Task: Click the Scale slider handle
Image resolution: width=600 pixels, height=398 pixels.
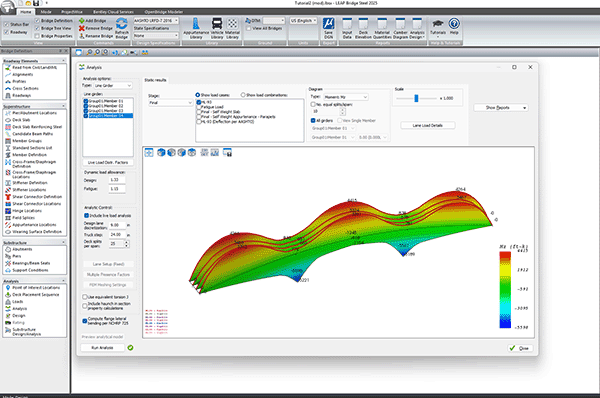Action: pos(416,98)
